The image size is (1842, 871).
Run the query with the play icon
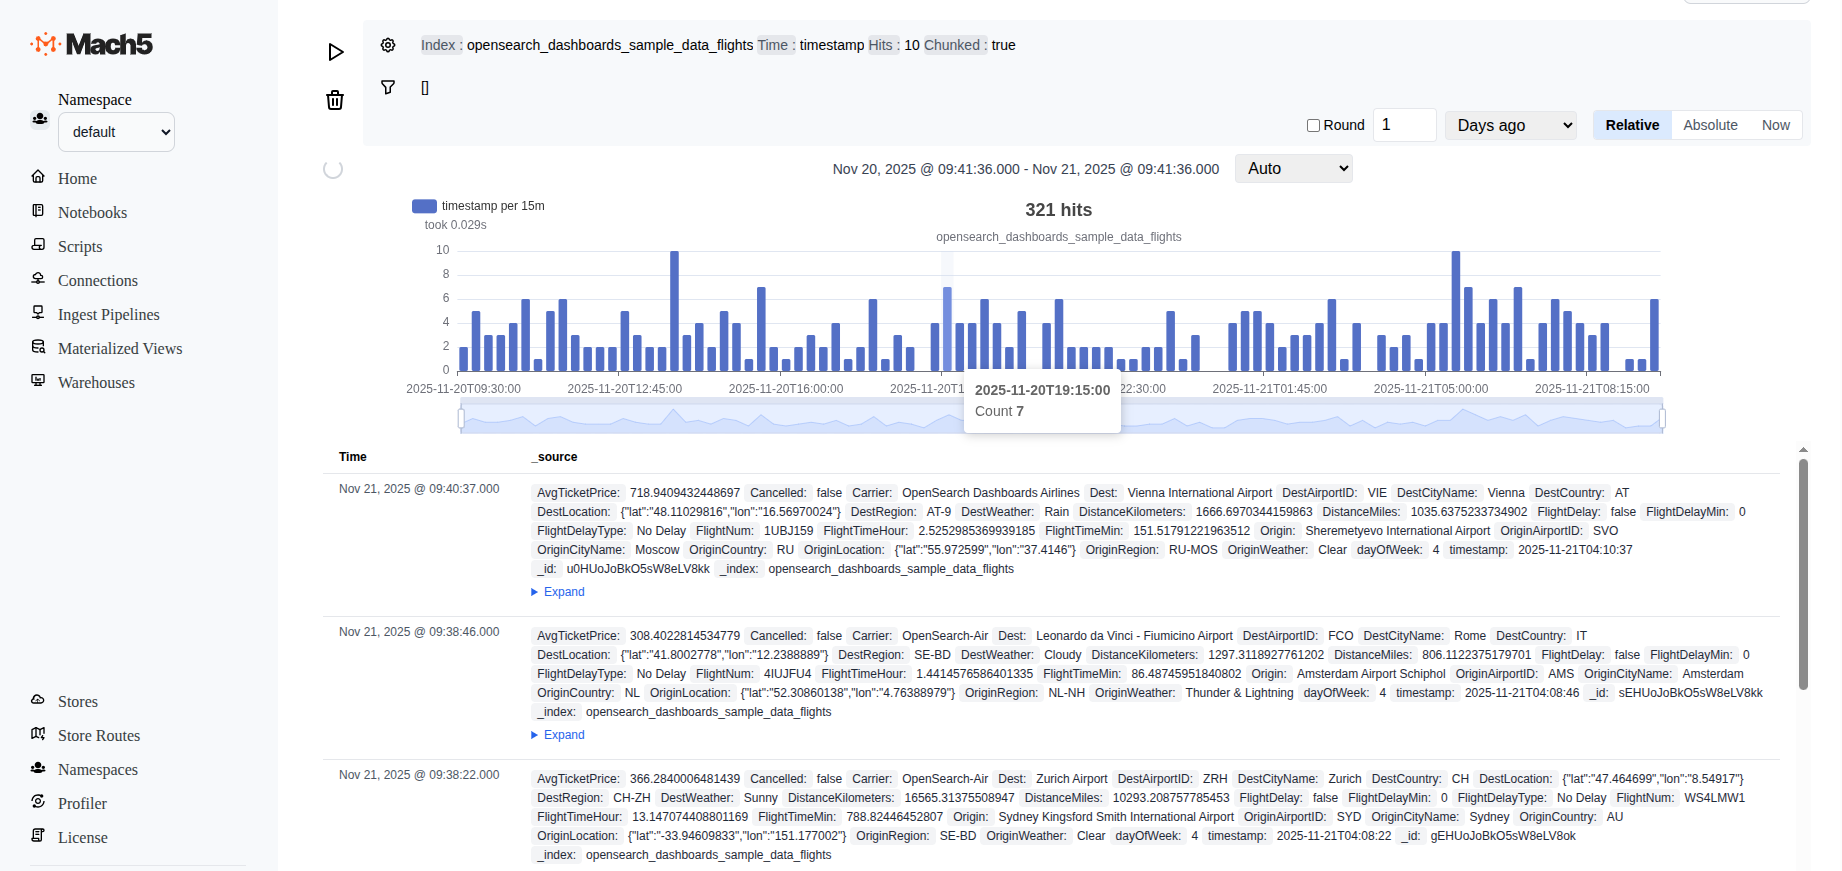336,52
